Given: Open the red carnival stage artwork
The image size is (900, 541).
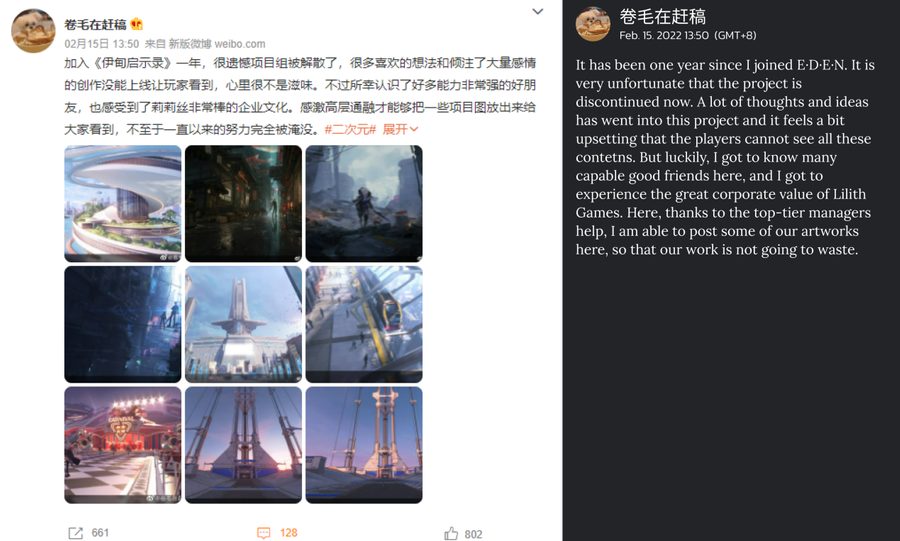Looking at the screenshot, I should pos(123,445).
